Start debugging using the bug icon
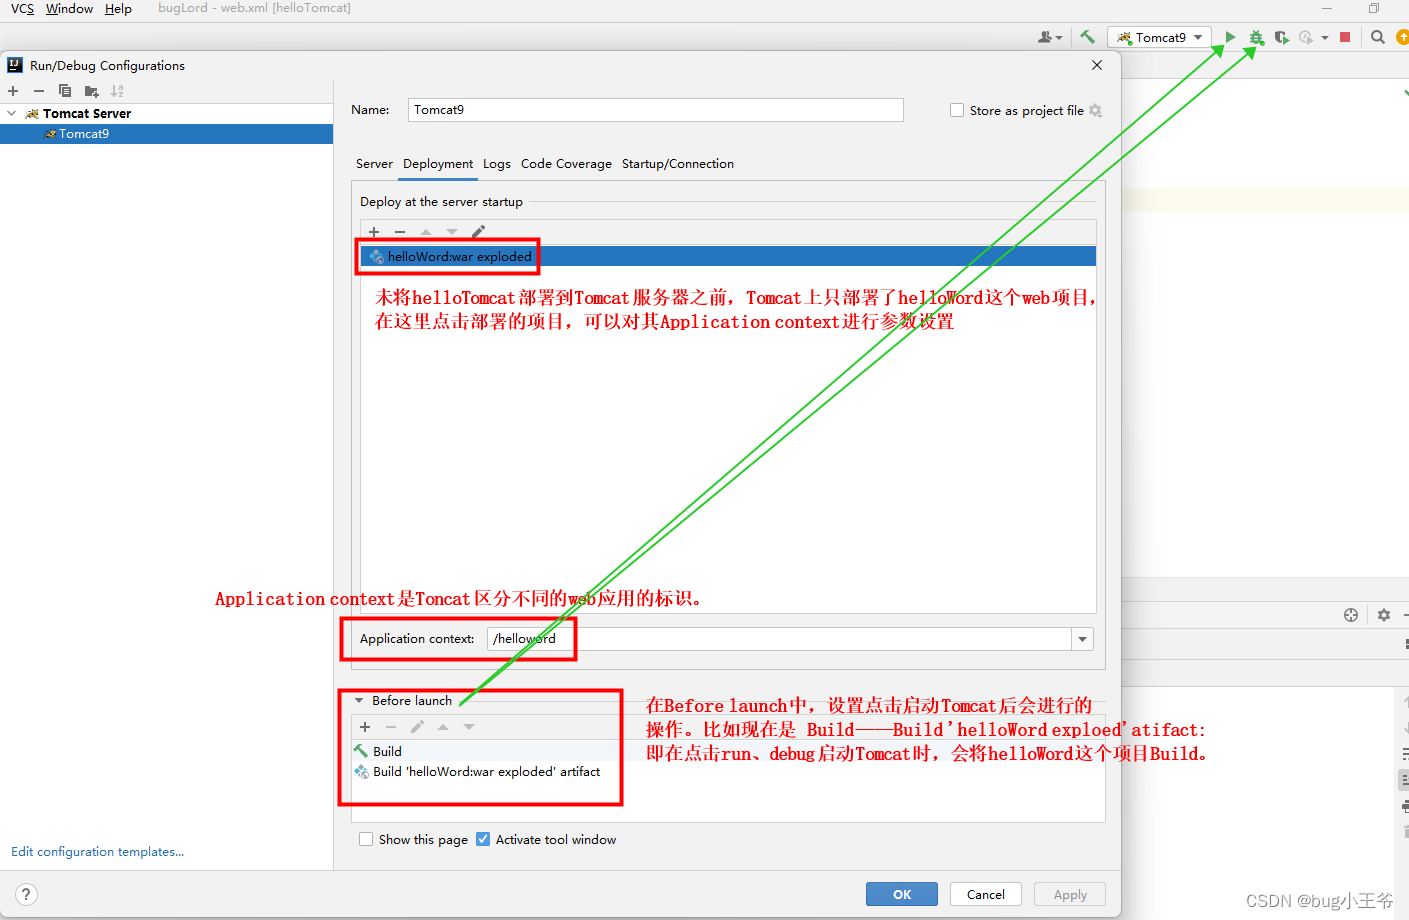 1255,37
